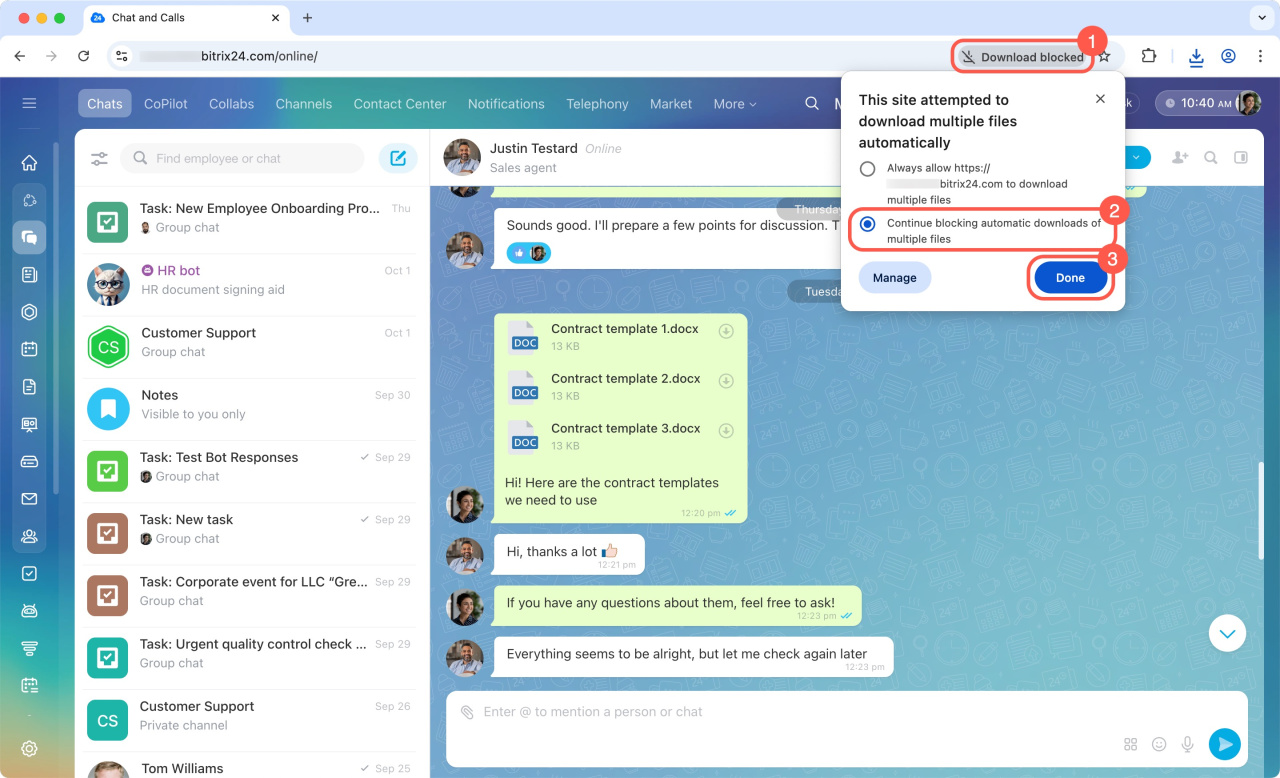The width and height of the screenshot is (1280, 778).
Task: Select Always allow downloads radio option
Action: pos(868,169)
